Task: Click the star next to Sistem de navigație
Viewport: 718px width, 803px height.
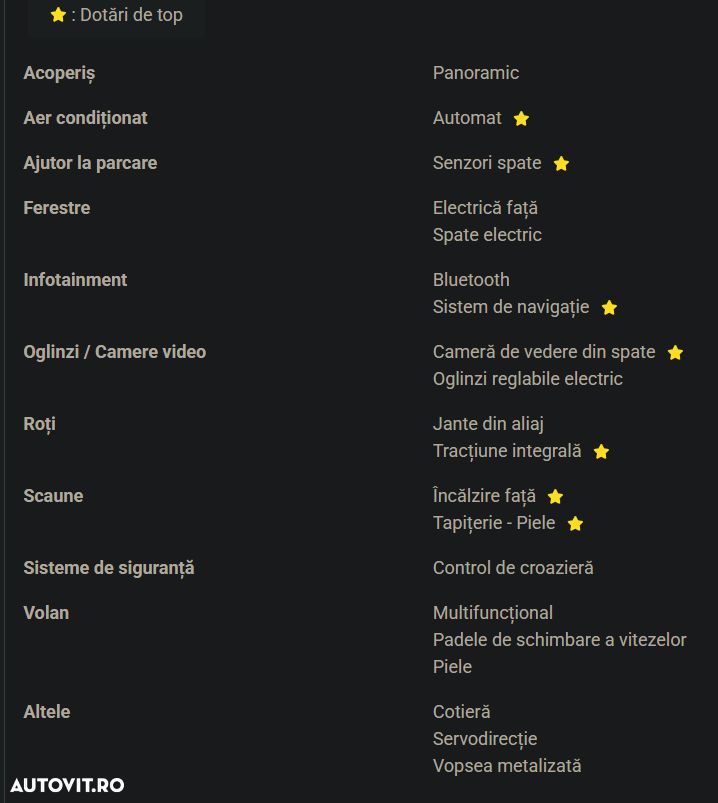Action: point(609,308)
